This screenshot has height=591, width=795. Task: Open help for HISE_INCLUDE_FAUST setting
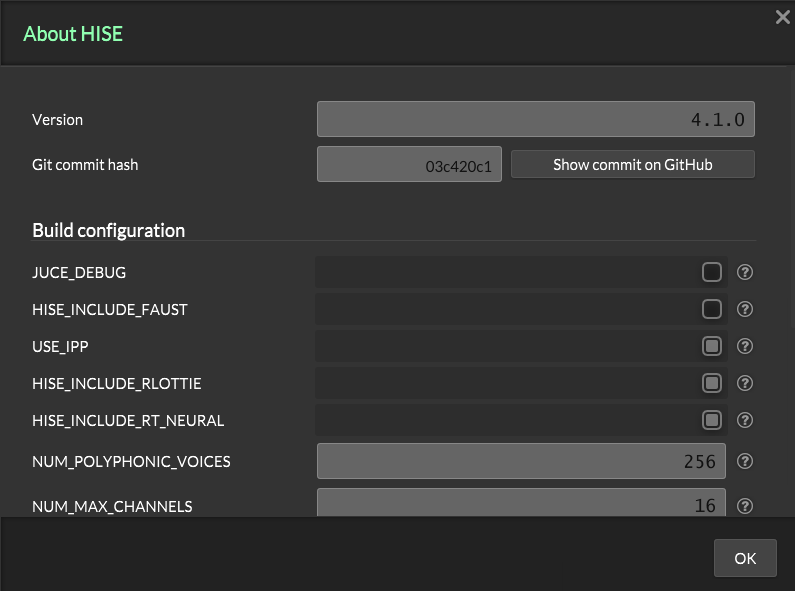tap(744, 309)
